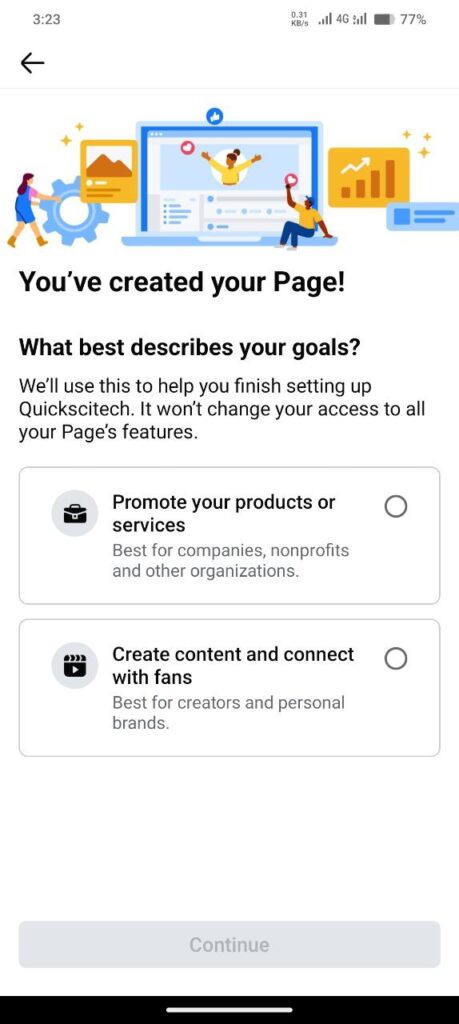Click the orange bar chart graphic
459x1024 pixels.
[x=368, y=177]
